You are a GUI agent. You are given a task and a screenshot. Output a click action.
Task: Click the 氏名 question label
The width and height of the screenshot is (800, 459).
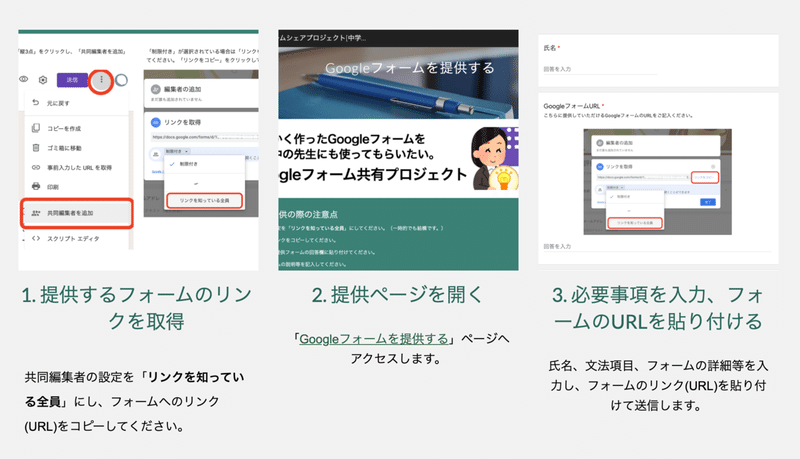pos(549,48)
